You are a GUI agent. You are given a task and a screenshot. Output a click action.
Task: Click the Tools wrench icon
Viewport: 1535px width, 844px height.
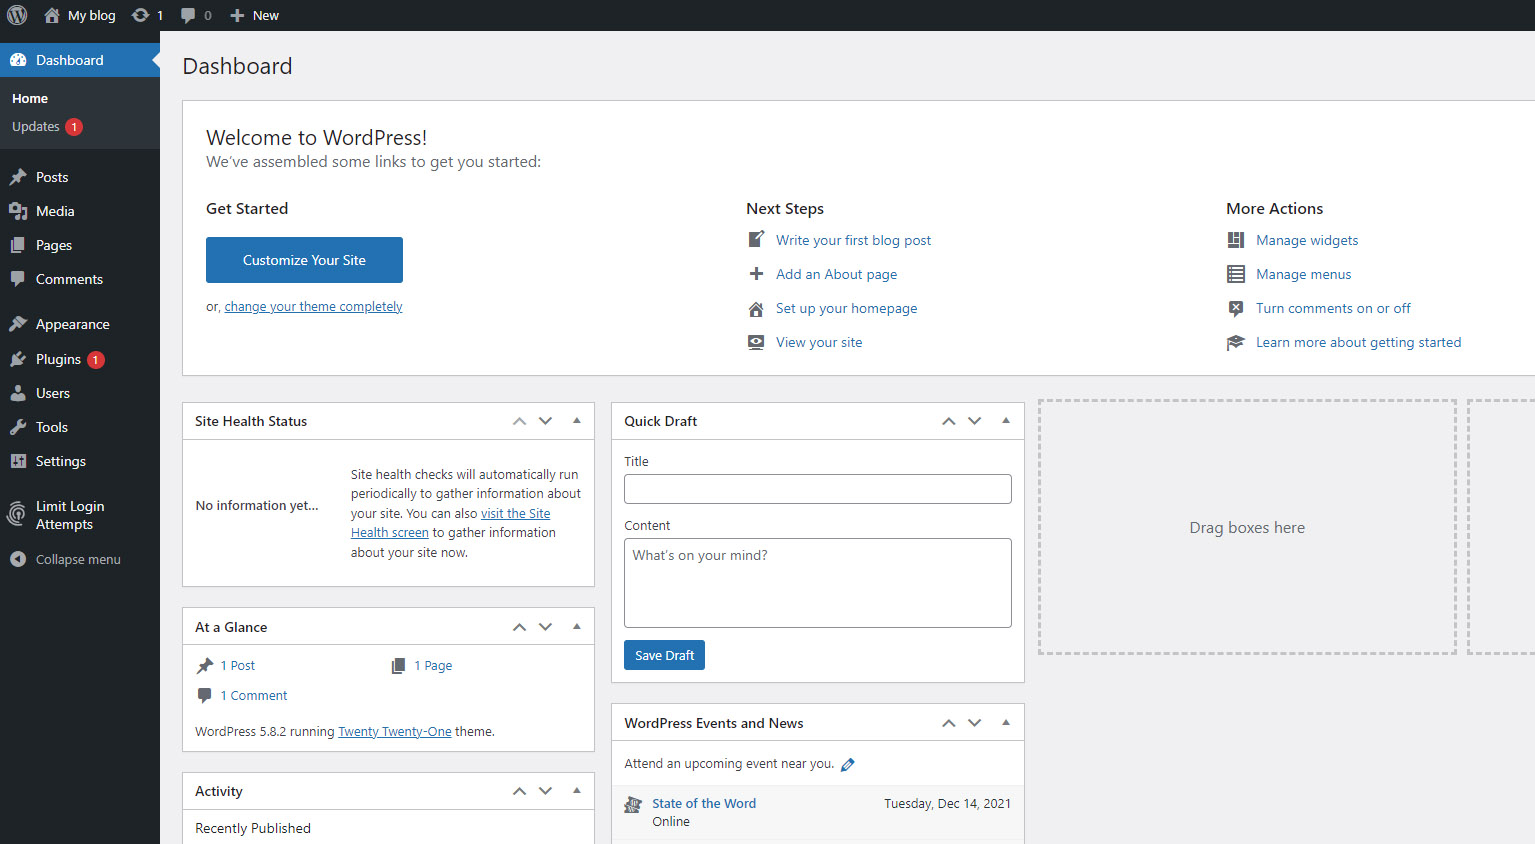point(18,427)
